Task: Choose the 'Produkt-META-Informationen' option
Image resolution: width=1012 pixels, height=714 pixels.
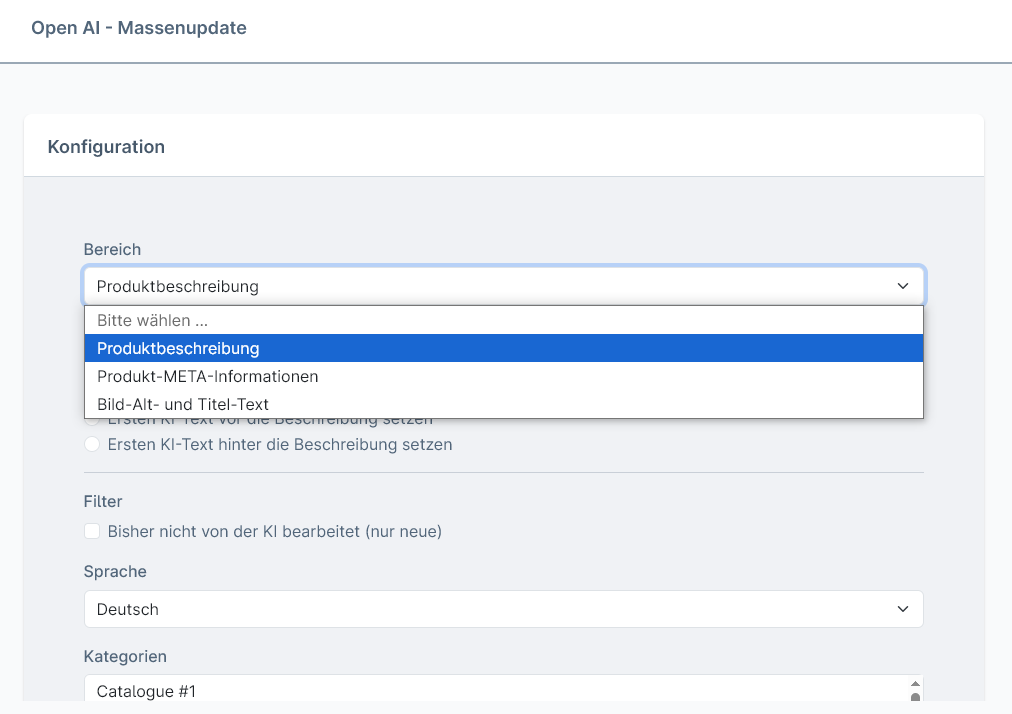Action: click(x=504, y=376)
